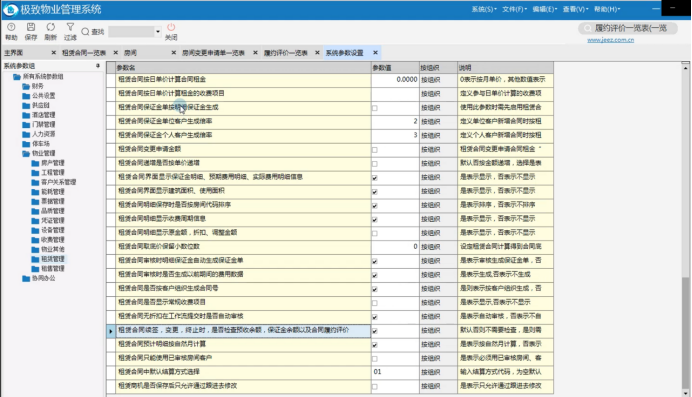This screenshot has height=397, width=692.
Task: Toggle checkbox for 租赁合同是否显示常规收费项目
Action: pos(375,303)
